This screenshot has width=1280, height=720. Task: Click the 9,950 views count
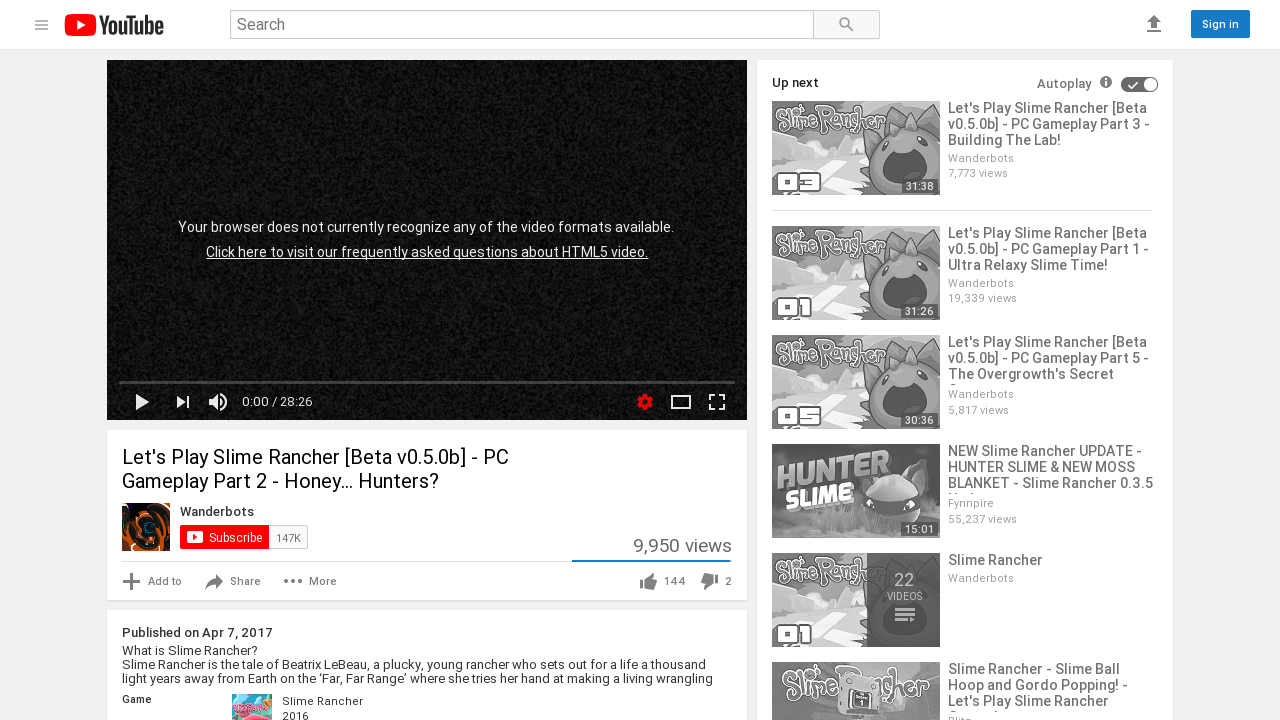[x=682, y=546]
